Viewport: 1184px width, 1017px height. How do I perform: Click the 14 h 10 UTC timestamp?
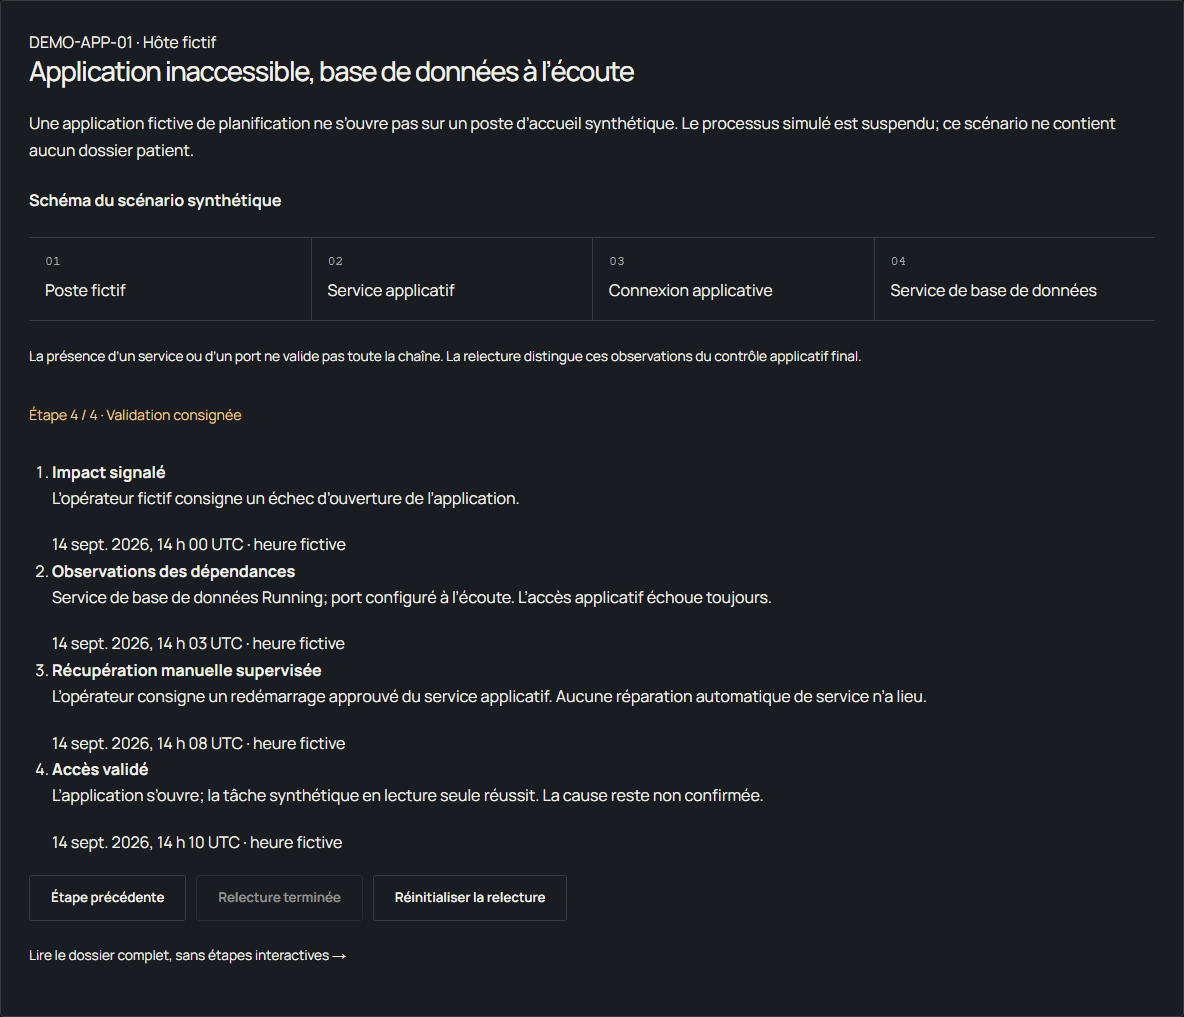[x=197, y=842]
